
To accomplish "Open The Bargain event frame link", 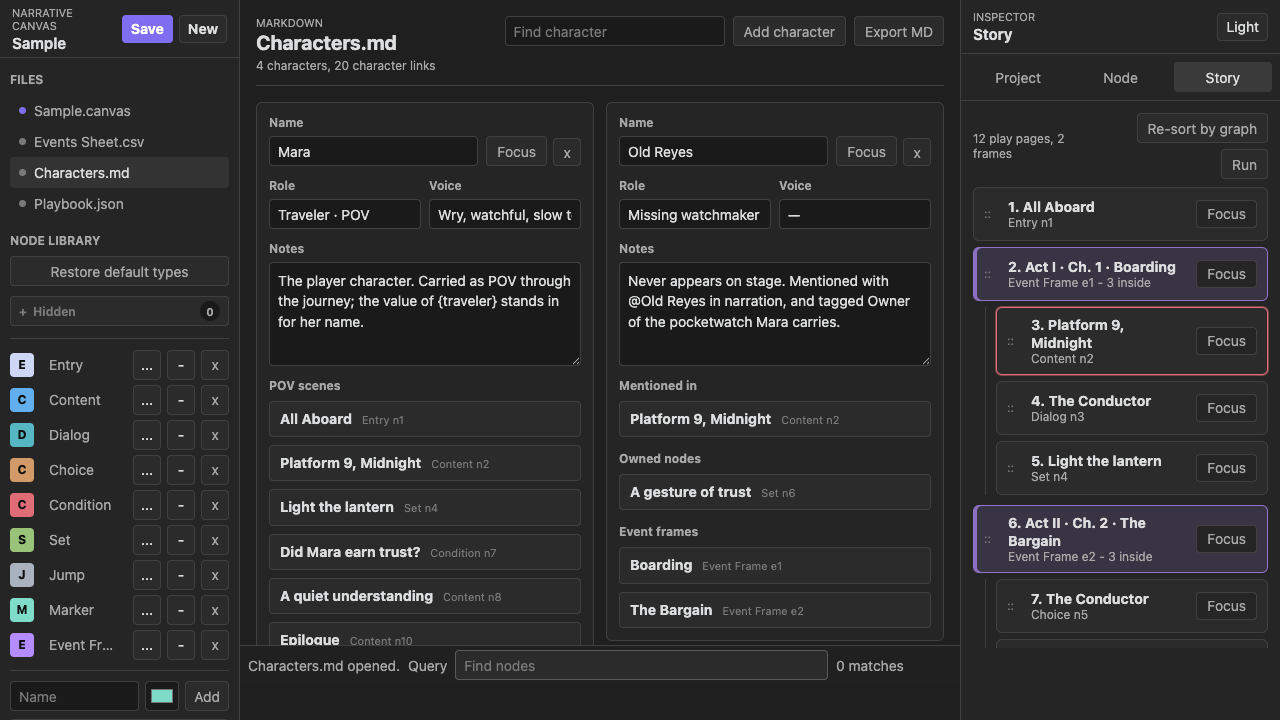I will point(775,610).
